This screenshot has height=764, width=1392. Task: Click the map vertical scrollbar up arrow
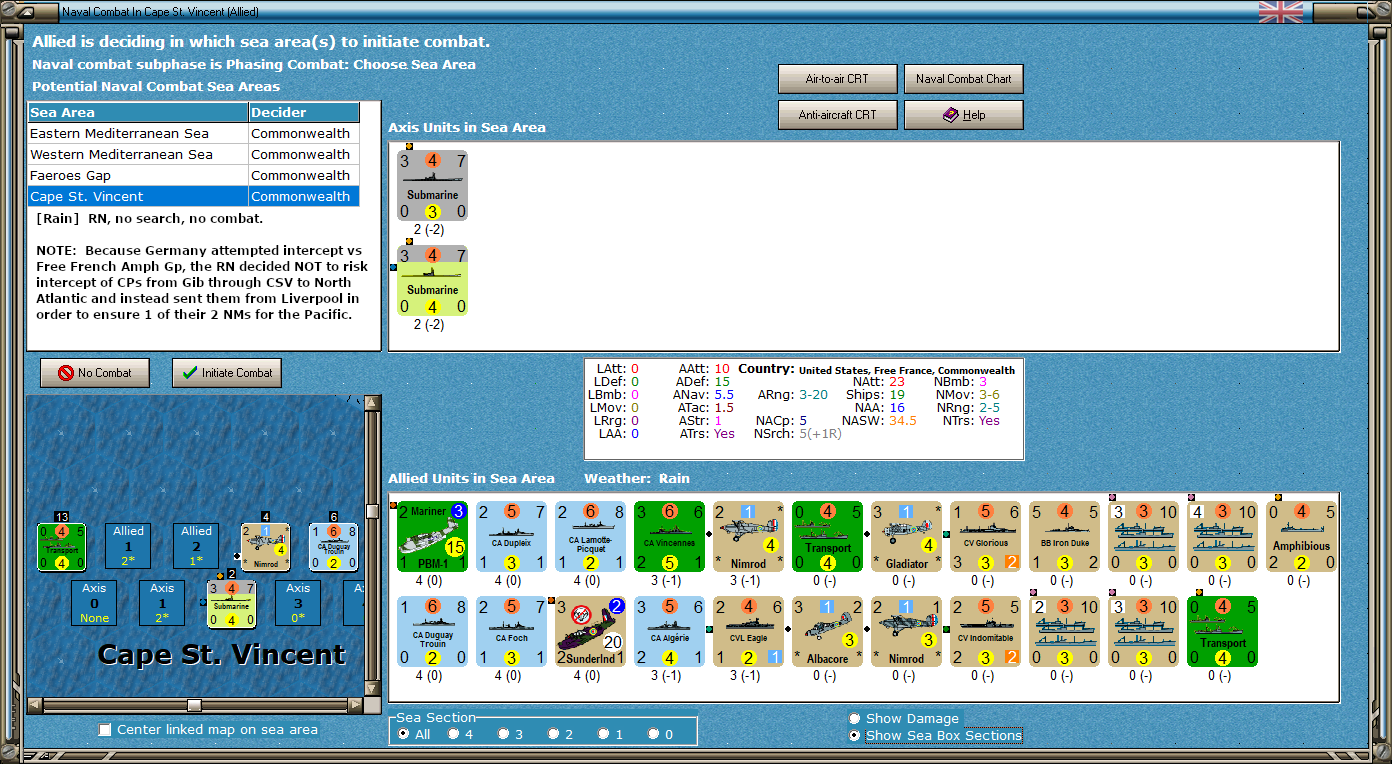(372, 403)
